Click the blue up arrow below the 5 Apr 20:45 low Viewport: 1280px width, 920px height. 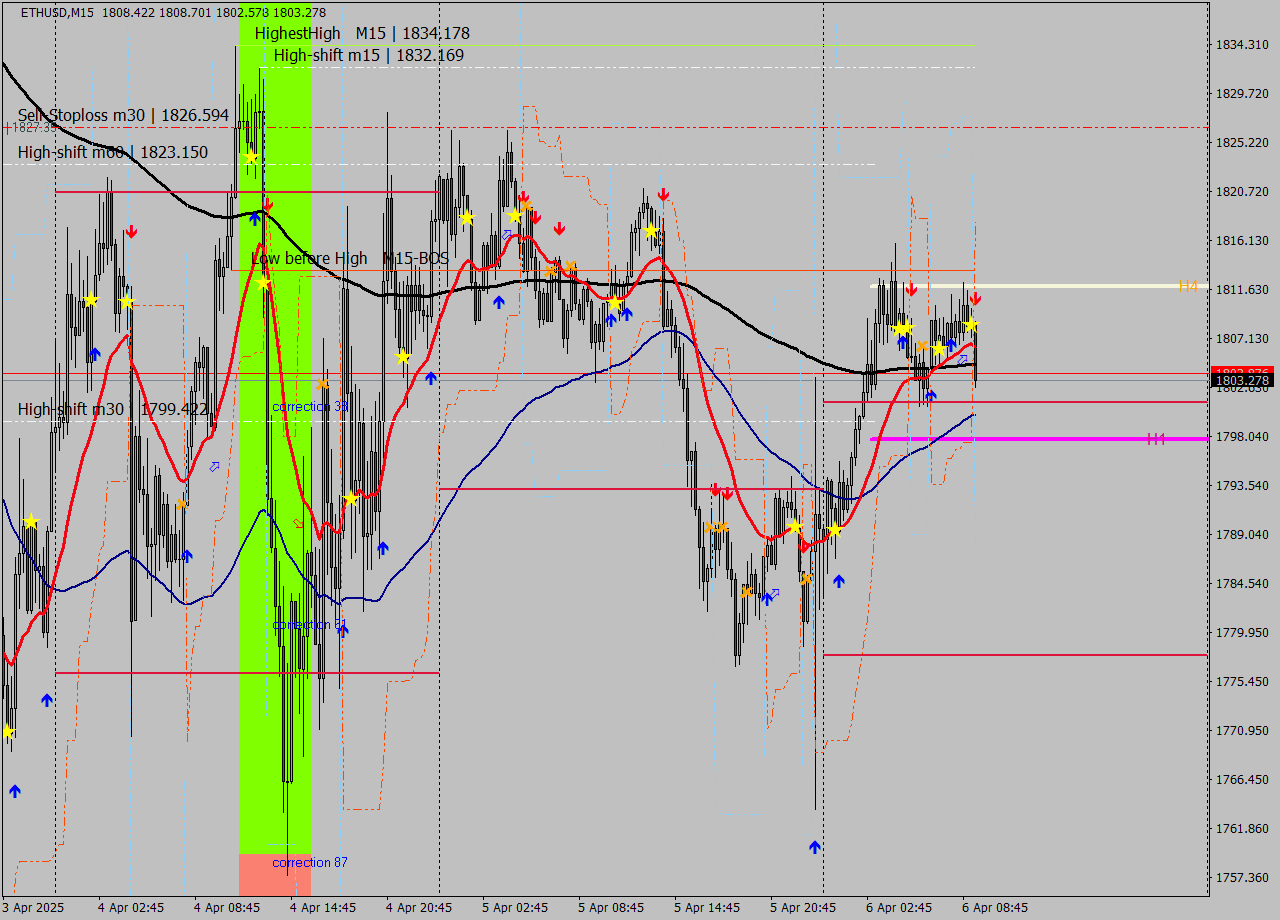coord(815,847)
